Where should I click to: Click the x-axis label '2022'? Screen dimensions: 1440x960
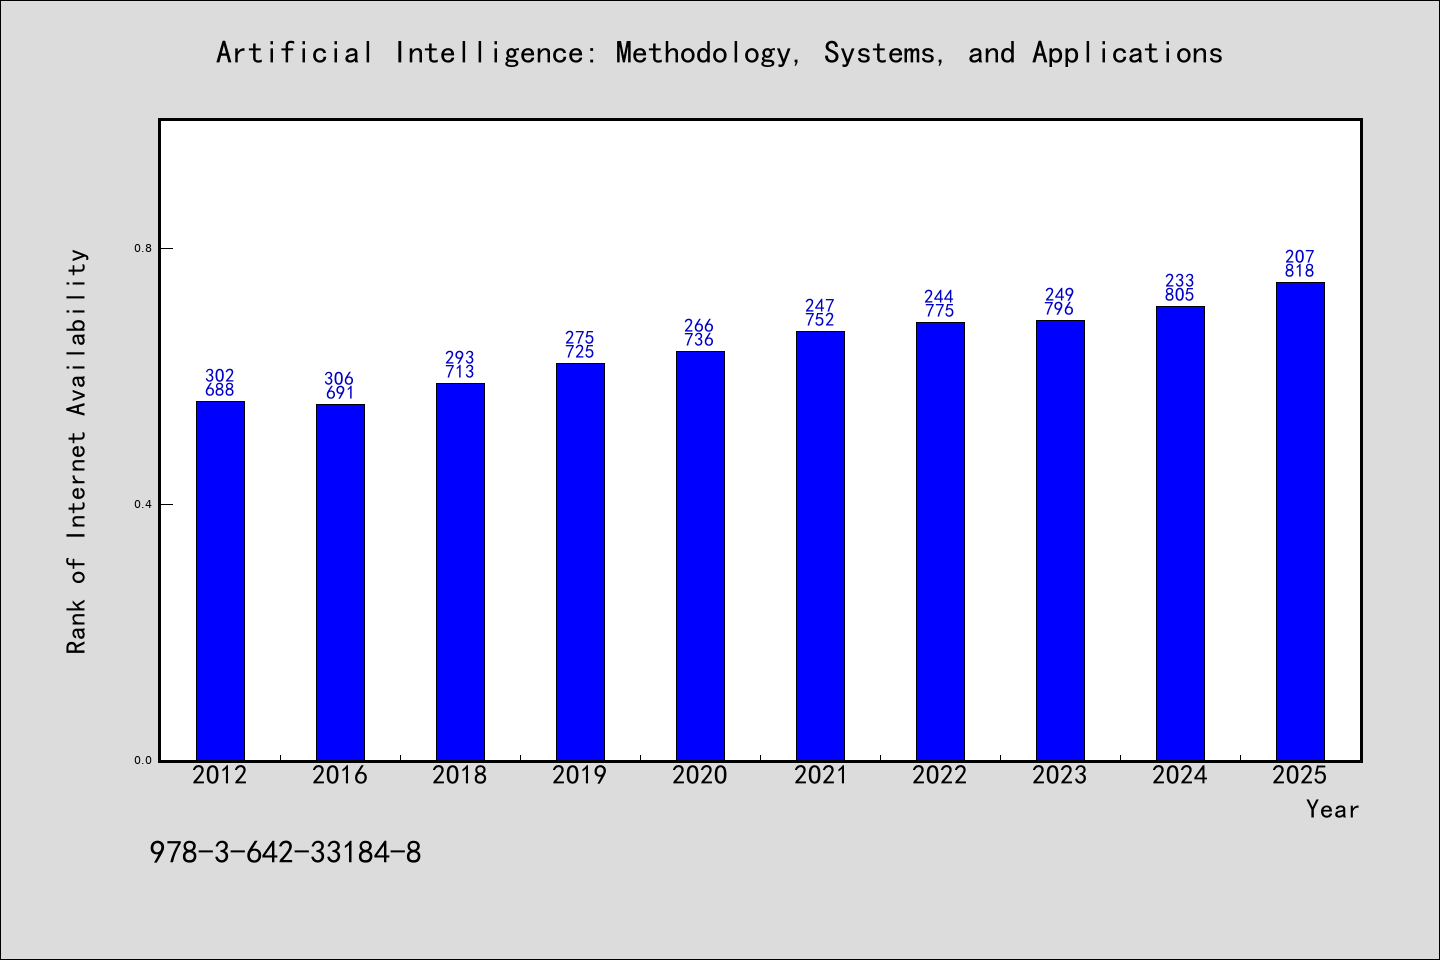[940, 775]
